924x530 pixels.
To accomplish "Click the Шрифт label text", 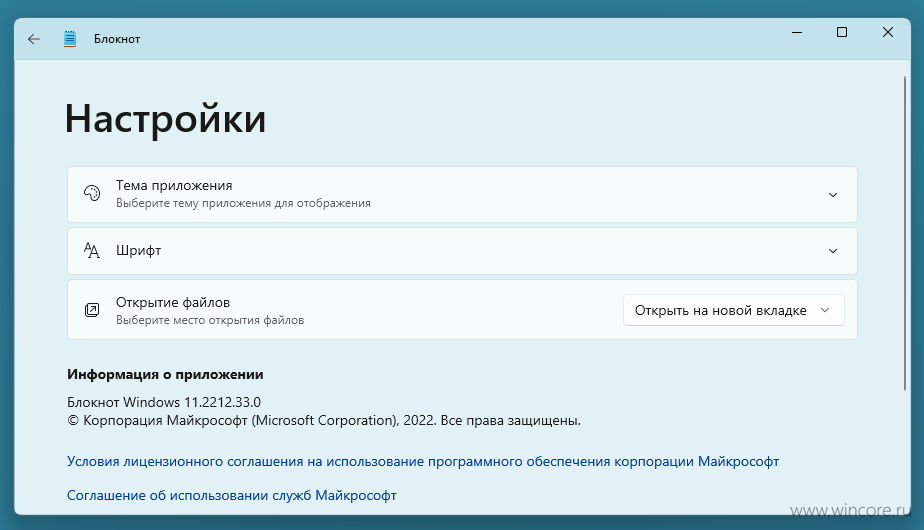I will click(x=138, y=251).
